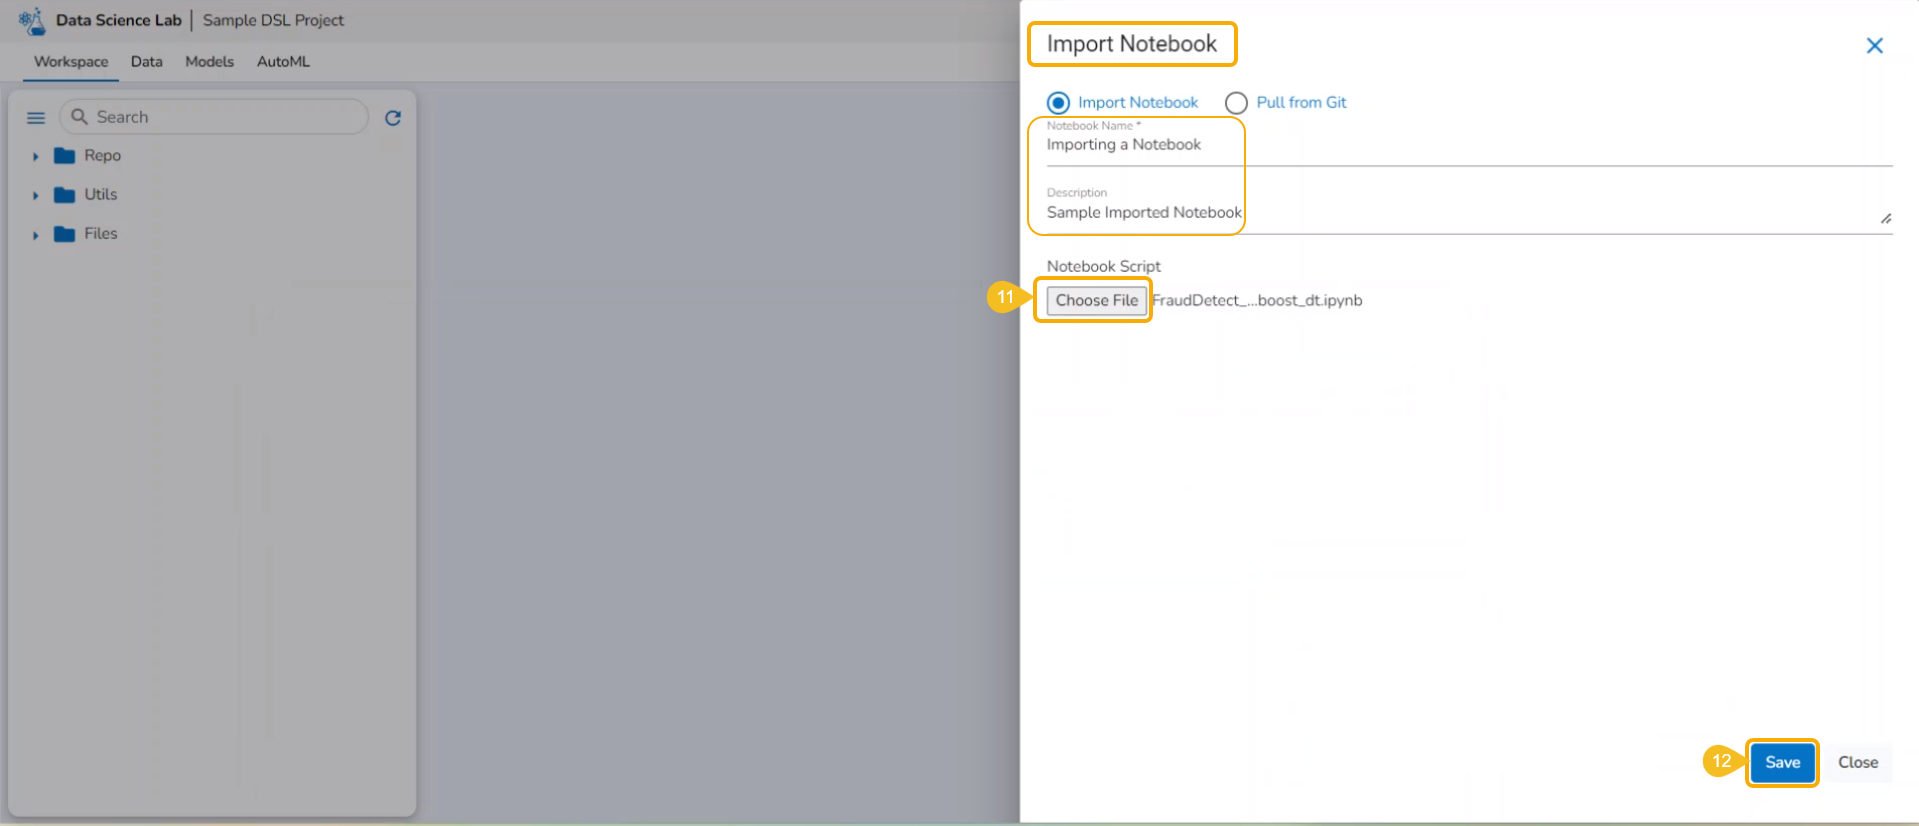
Task: Switch to the Data tab
Action: pyautogui.click(x=146, y=62)
